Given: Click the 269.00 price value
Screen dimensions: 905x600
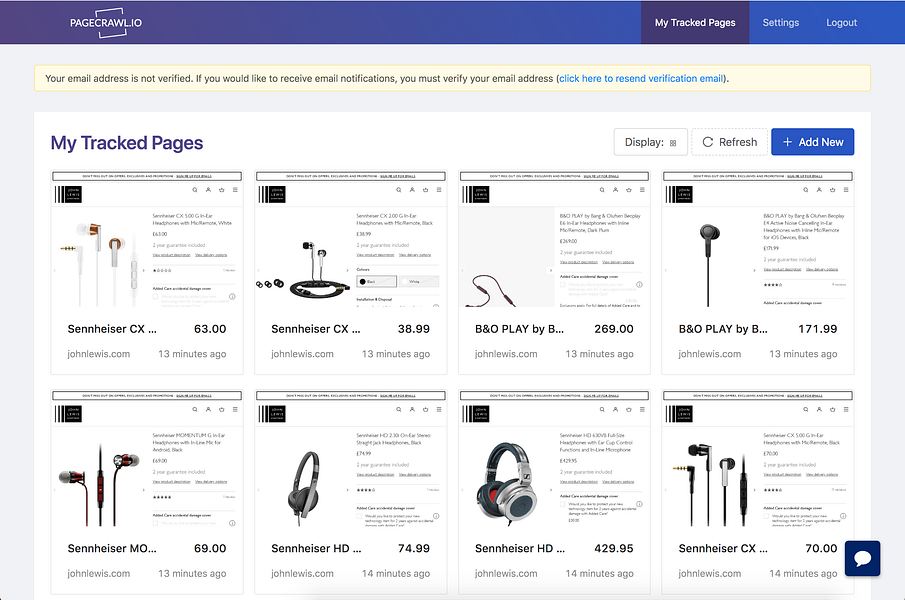Looking at the screenshot, I should coord(614,329).
